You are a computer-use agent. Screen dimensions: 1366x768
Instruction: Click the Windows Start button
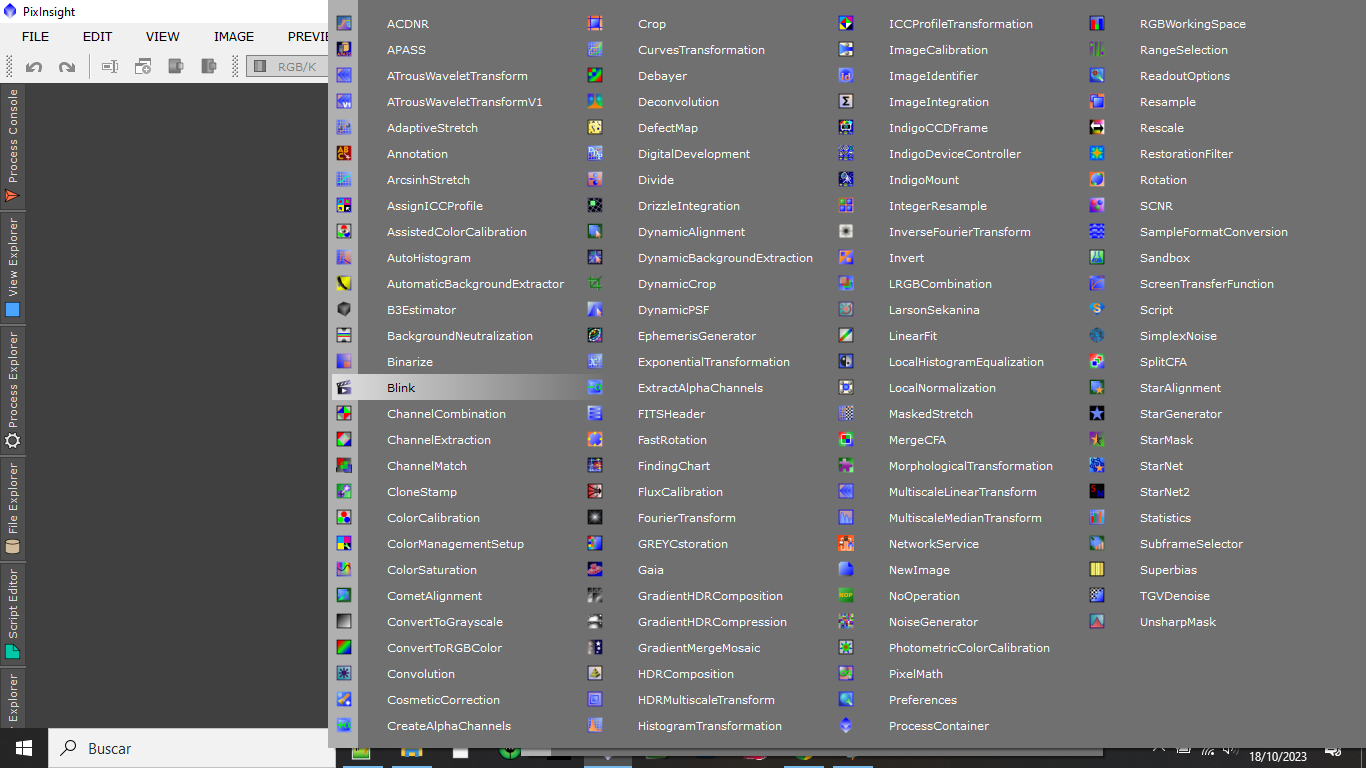tap(23, 748)
